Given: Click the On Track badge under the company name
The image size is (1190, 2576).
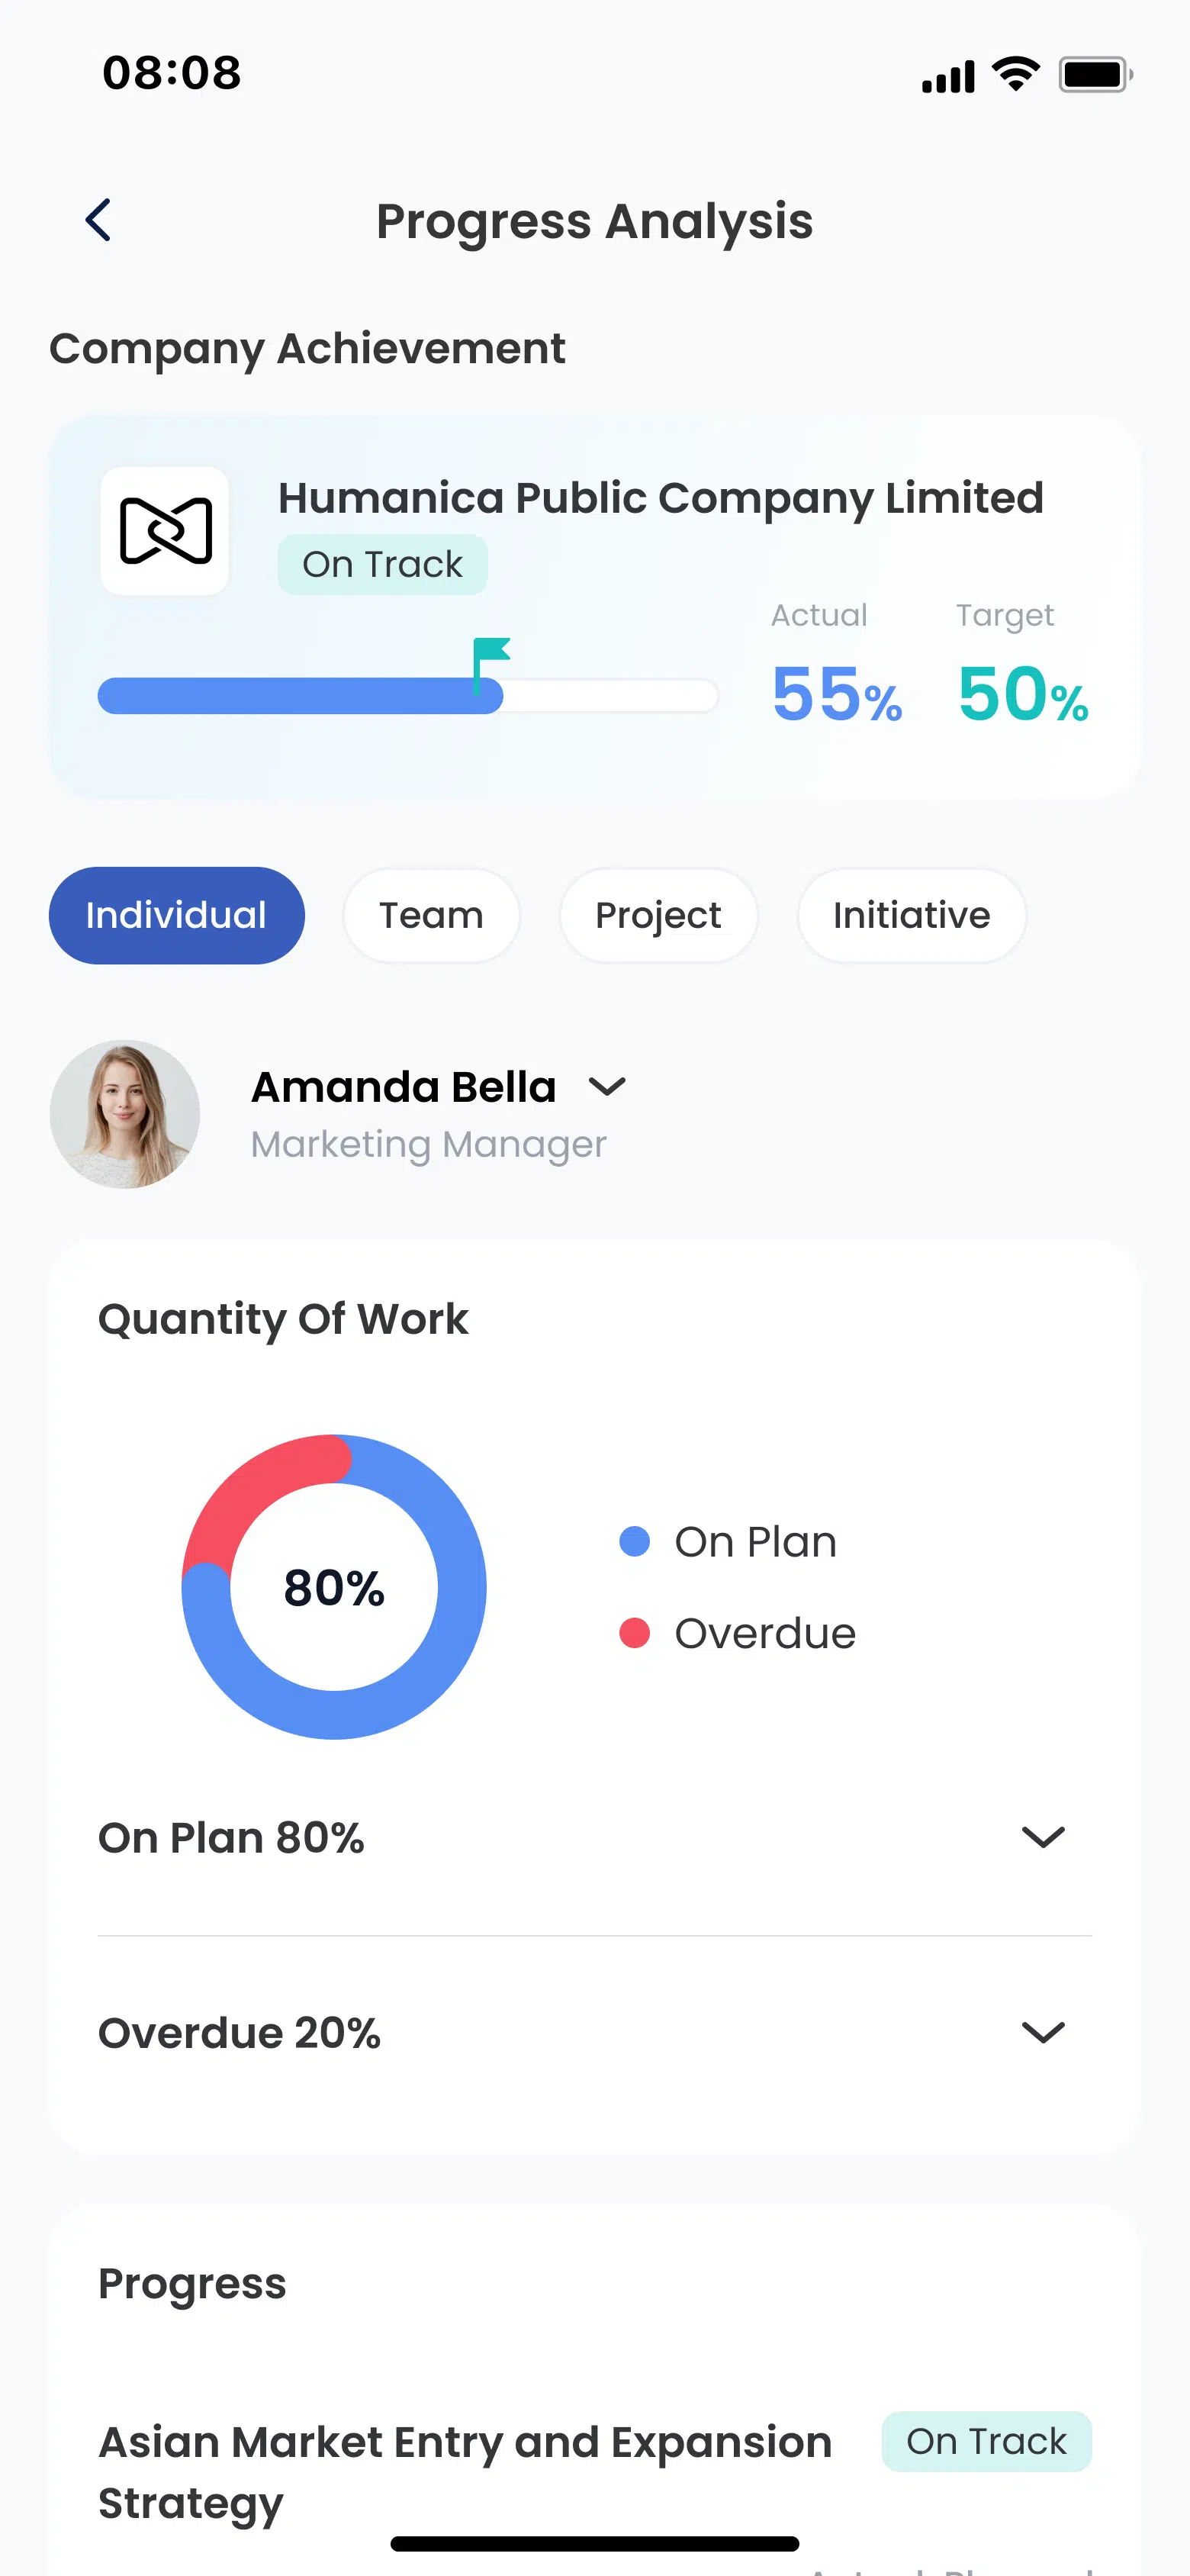Looking at the screenshot, I should pos(382,564).
